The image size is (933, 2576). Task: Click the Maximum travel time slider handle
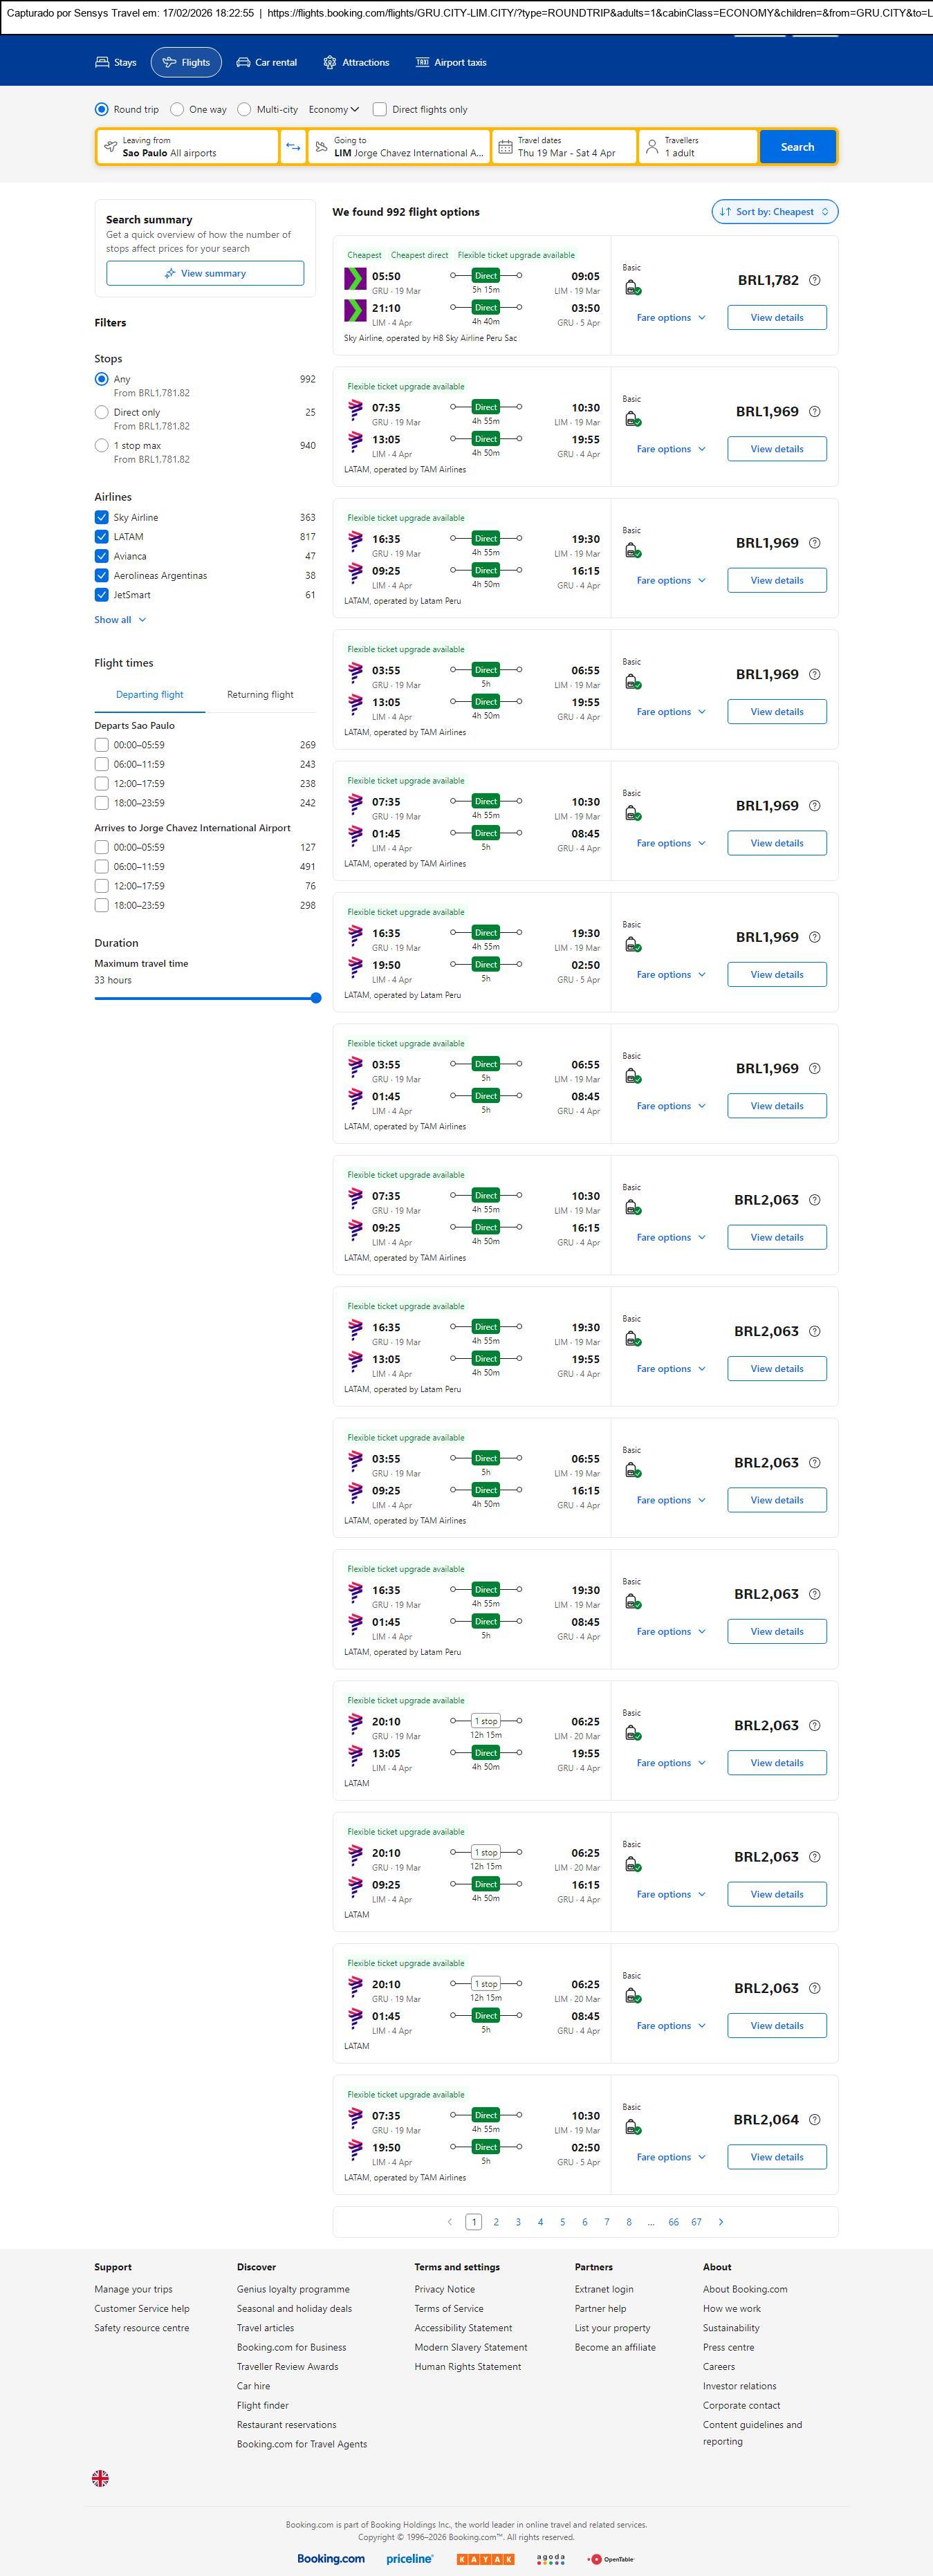pyautogui.click(x=316, y=998)
